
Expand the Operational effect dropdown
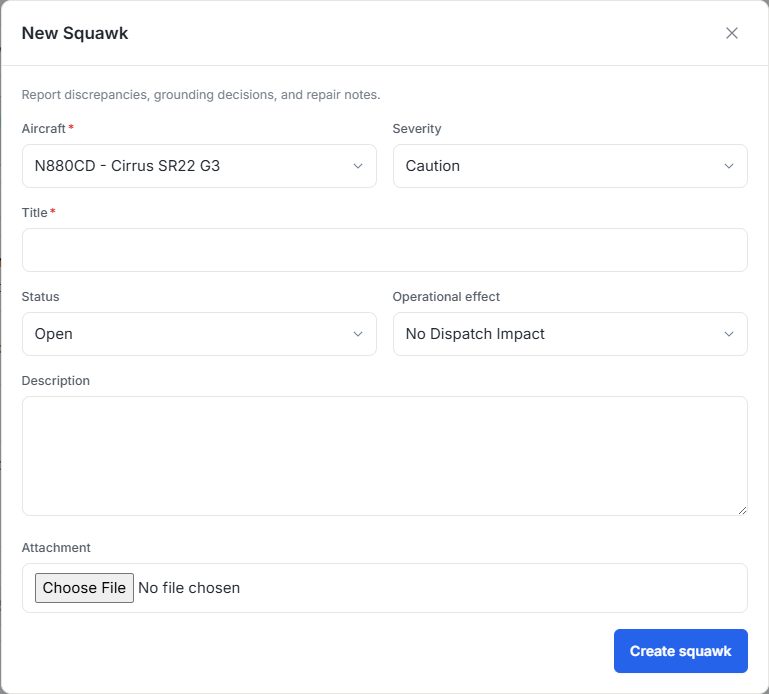[570, 334]
